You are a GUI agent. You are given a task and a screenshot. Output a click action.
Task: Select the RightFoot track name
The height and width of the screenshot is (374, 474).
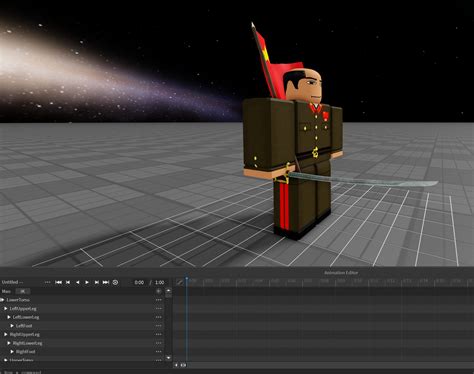pyautogui.click(x=26, y=351)
